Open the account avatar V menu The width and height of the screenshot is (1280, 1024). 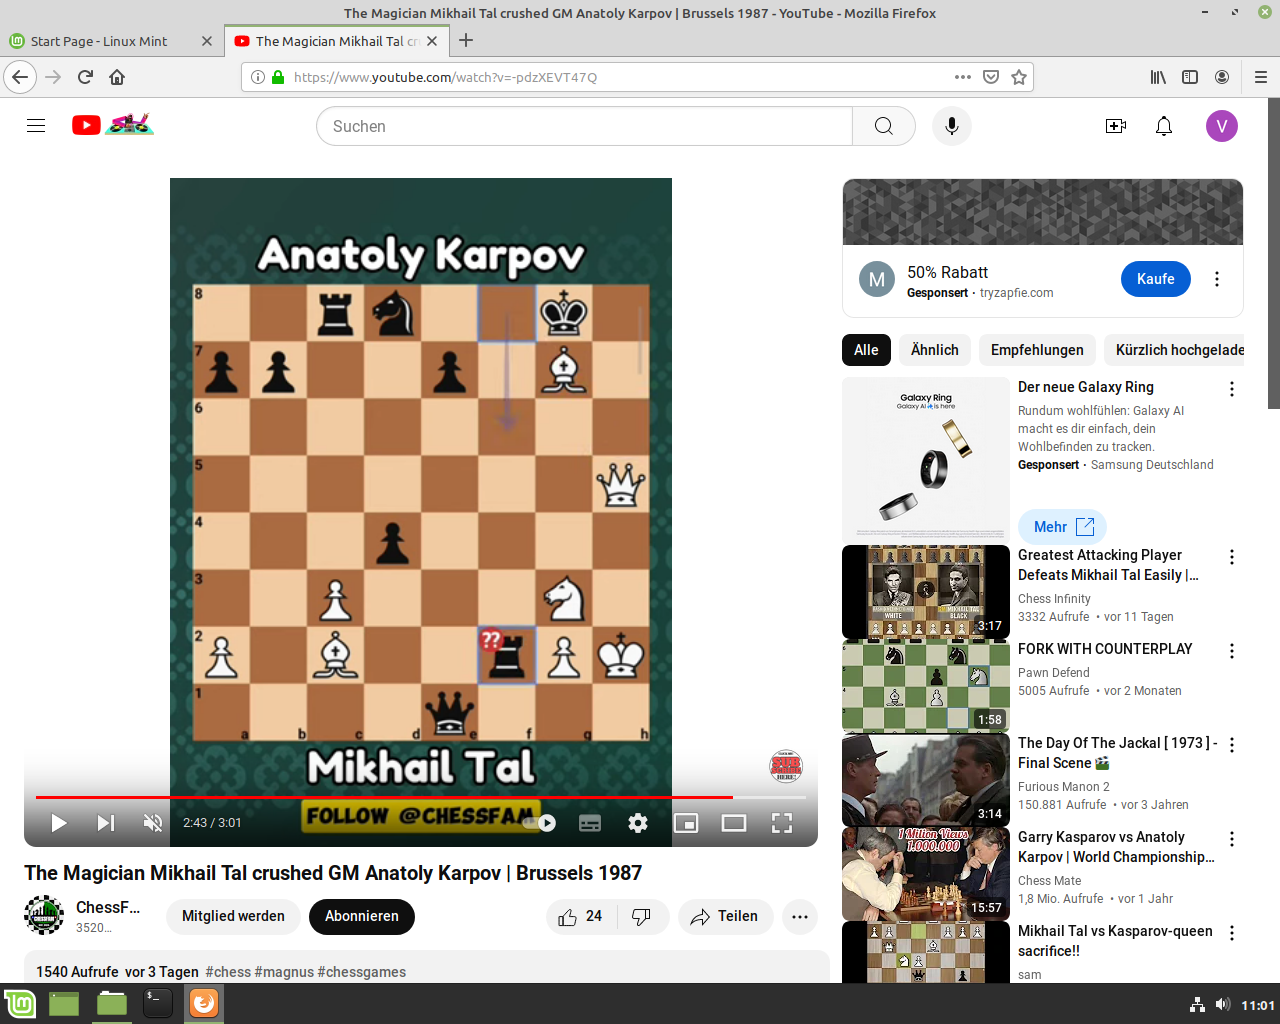pos(1222,126)
